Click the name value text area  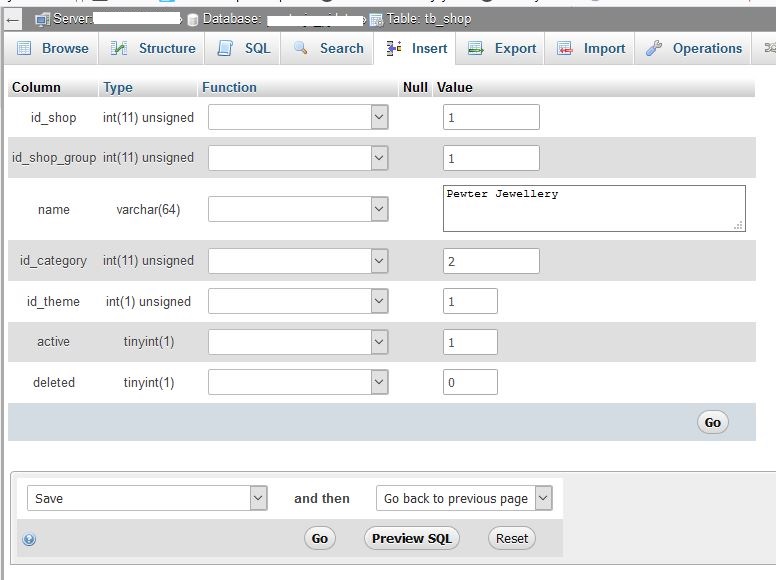593,208
